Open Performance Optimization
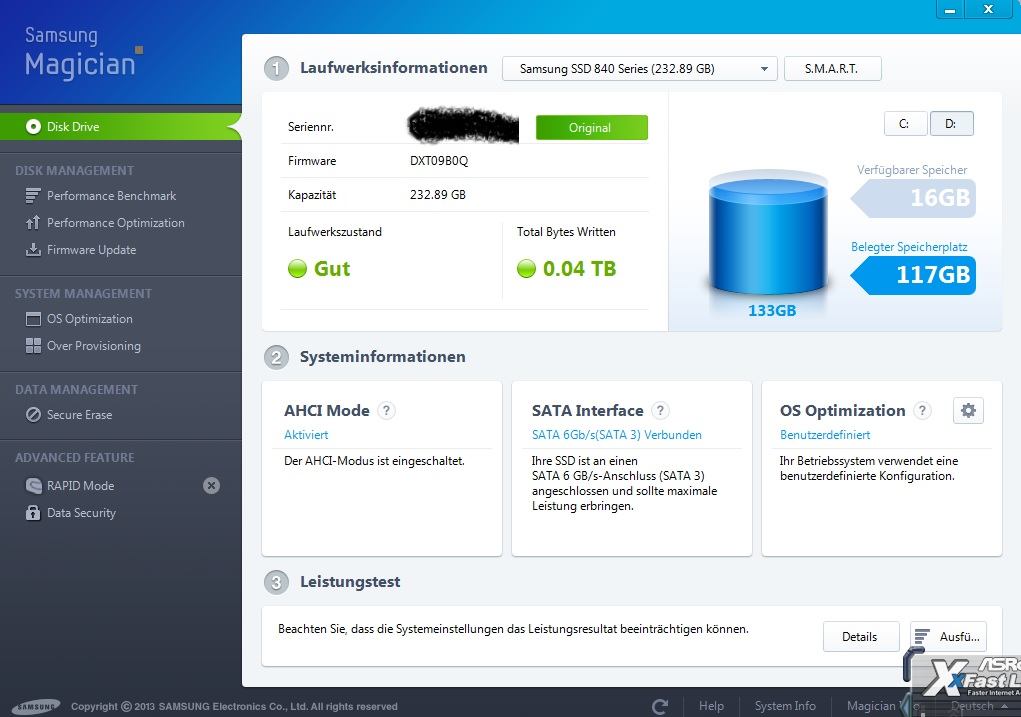 click(105, 223)
